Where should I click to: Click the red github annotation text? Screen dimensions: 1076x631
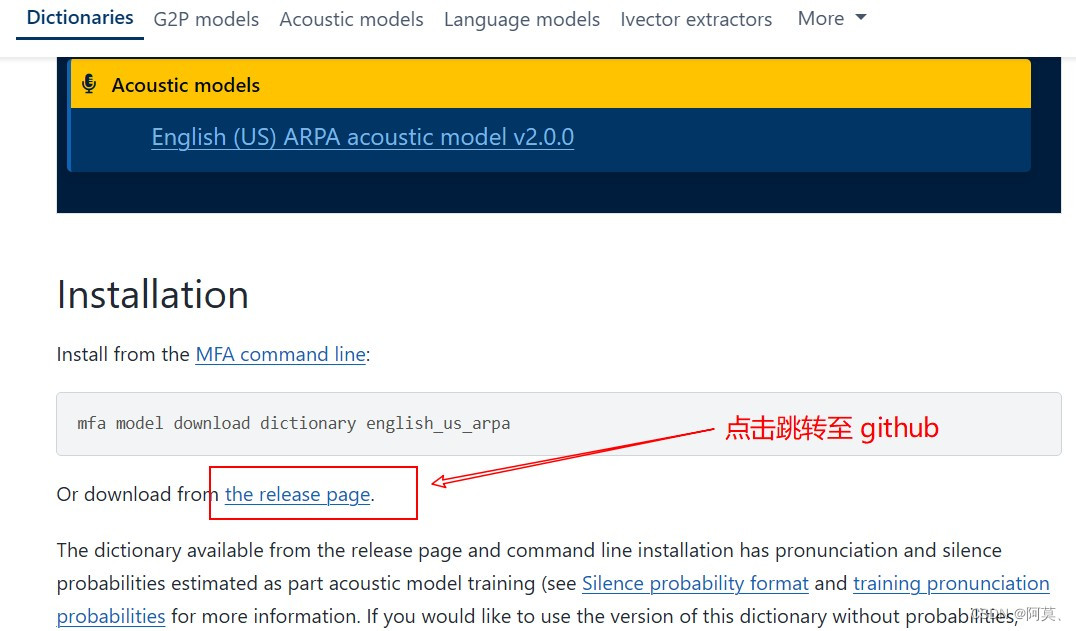click(831, 428)
